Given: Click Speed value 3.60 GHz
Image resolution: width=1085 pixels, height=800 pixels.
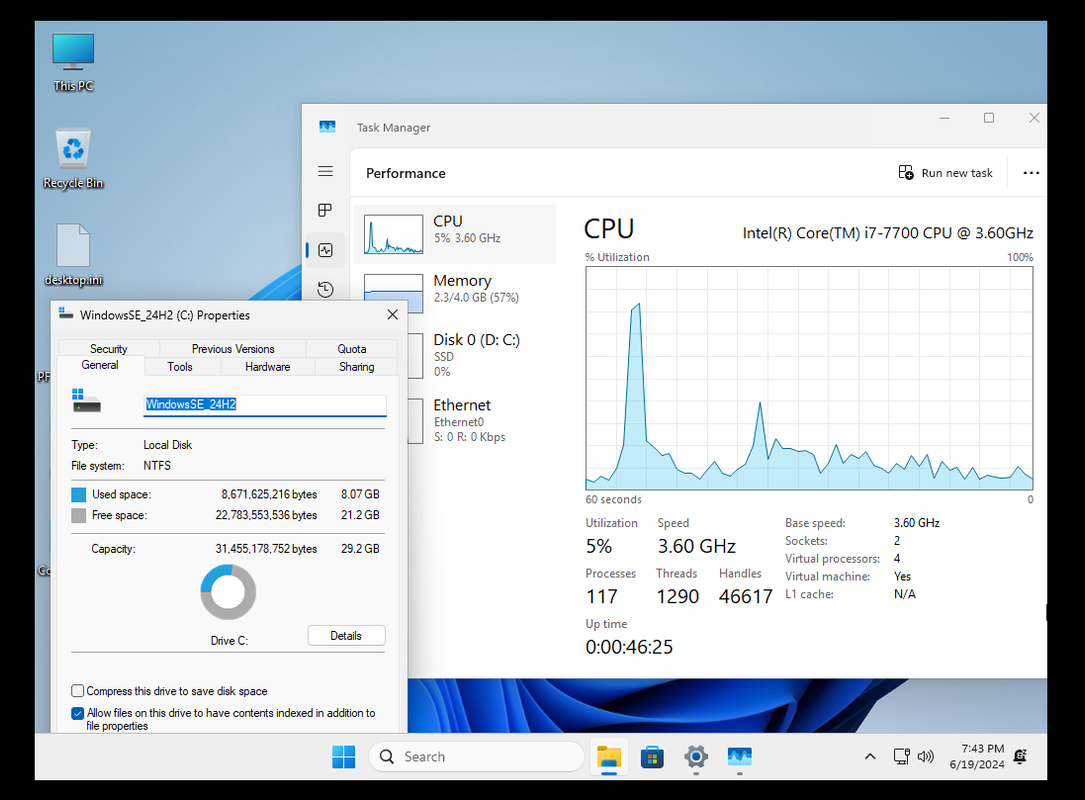Looking at the screenshot, I should click(x=696, y=546).
